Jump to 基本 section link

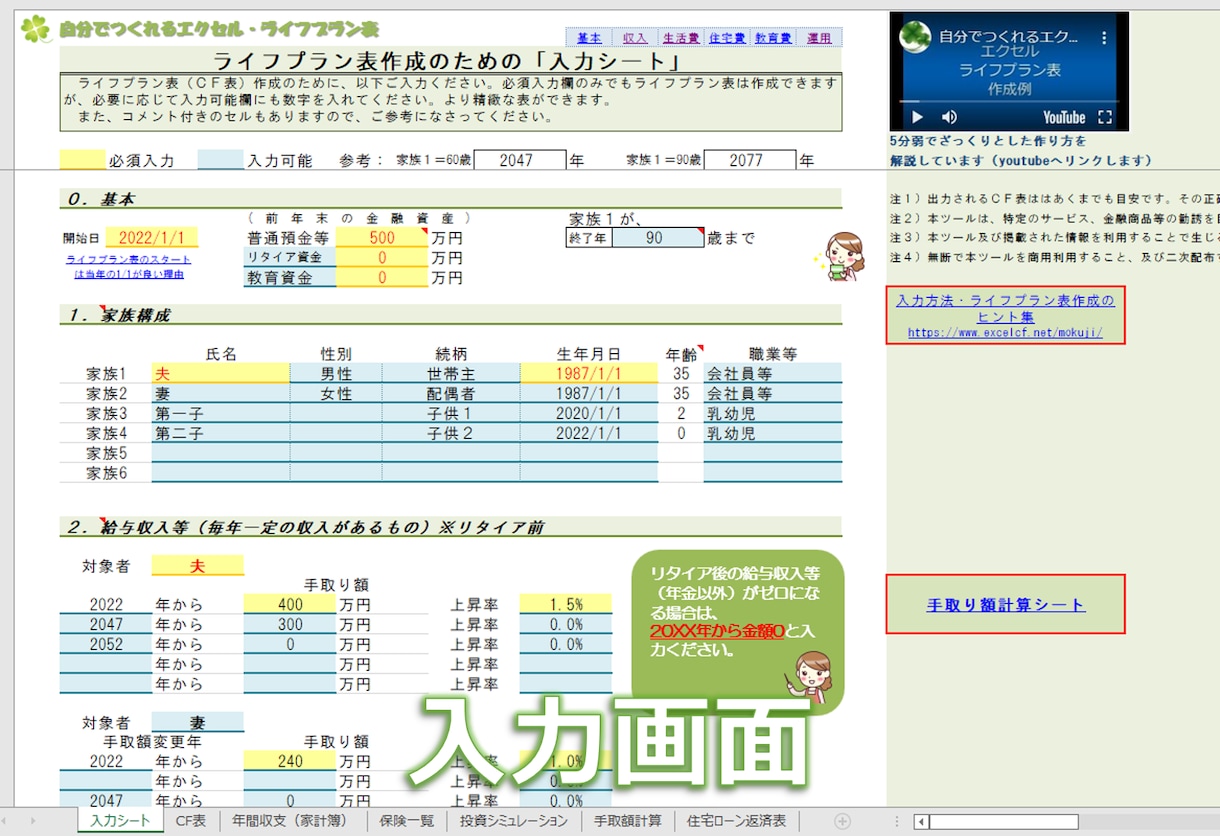click(x=589, y=38)
